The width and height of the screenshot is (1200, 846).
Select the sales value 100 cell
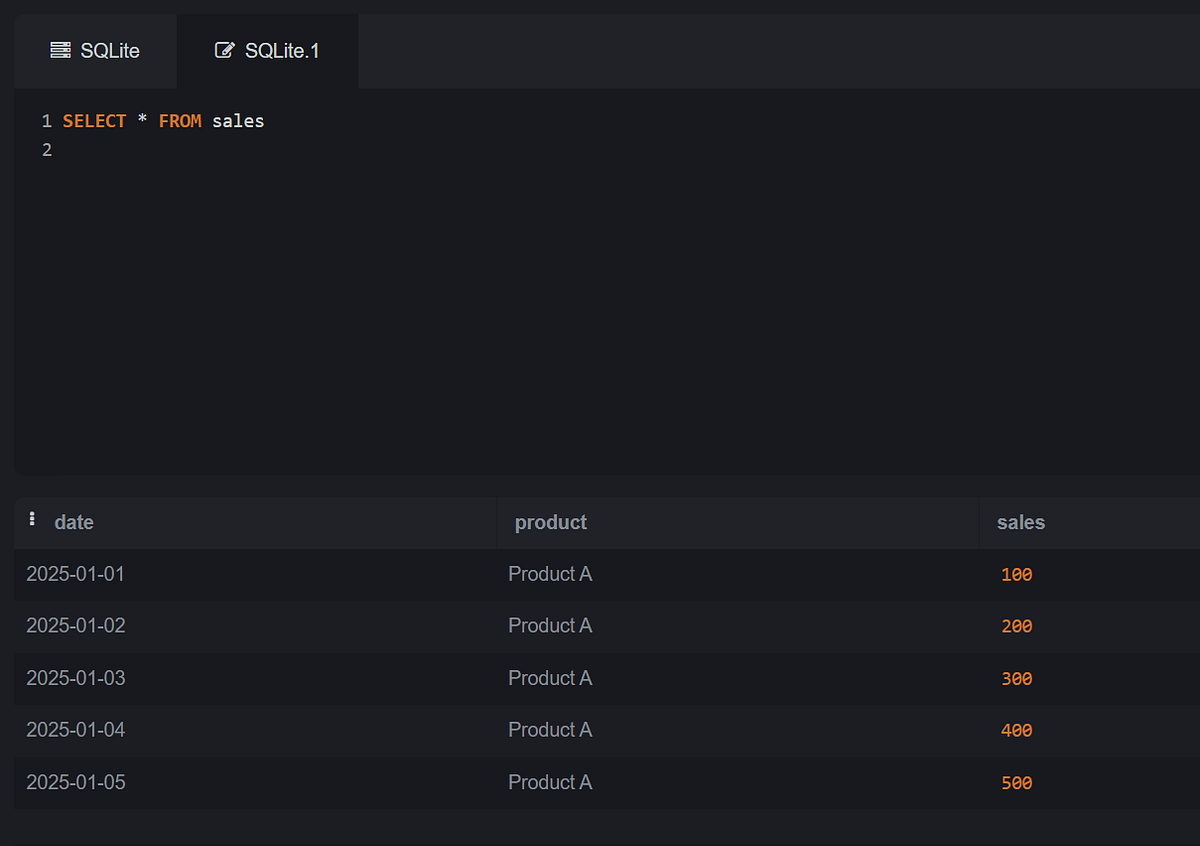1016,575
